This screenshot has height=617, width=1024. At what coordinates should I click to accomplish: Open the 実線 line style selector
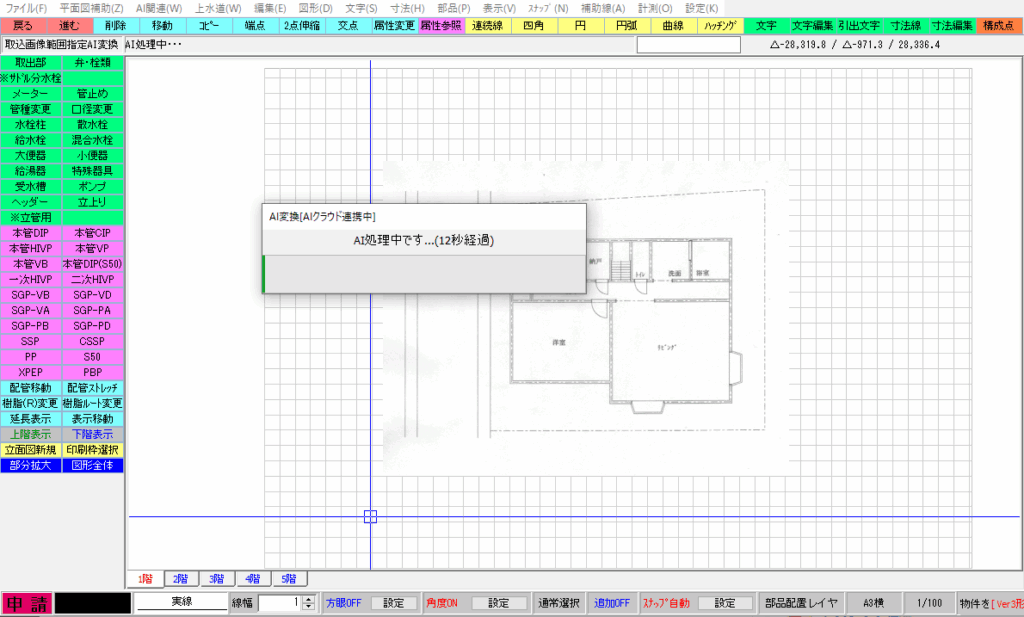tap(181, 602)
